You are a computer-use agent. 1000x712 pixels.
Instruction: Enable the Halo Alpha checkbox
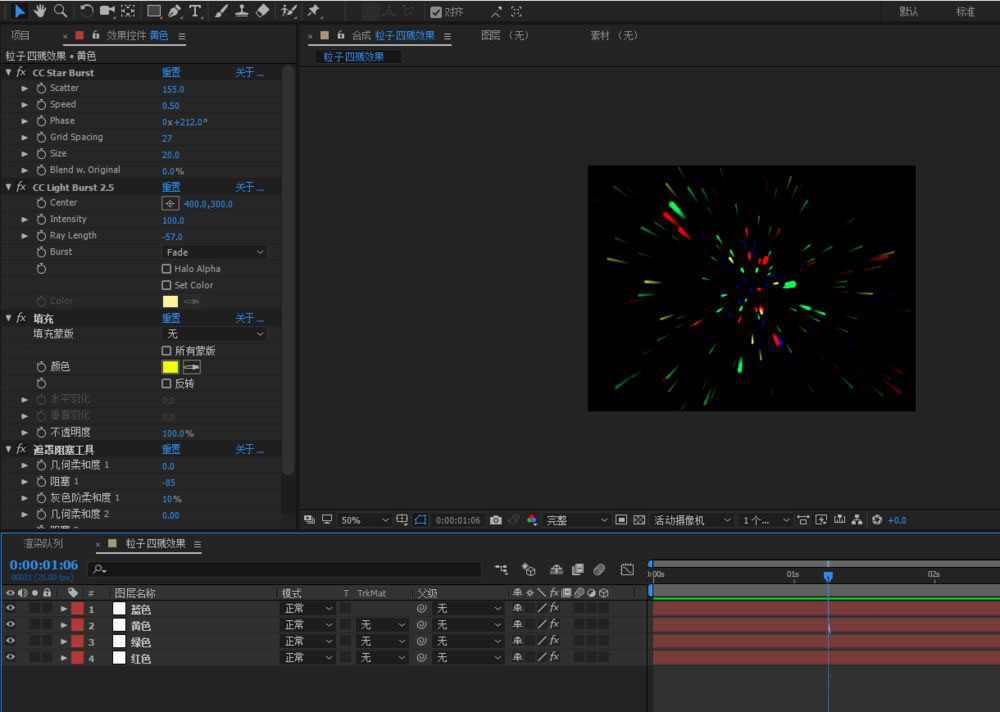166,269
